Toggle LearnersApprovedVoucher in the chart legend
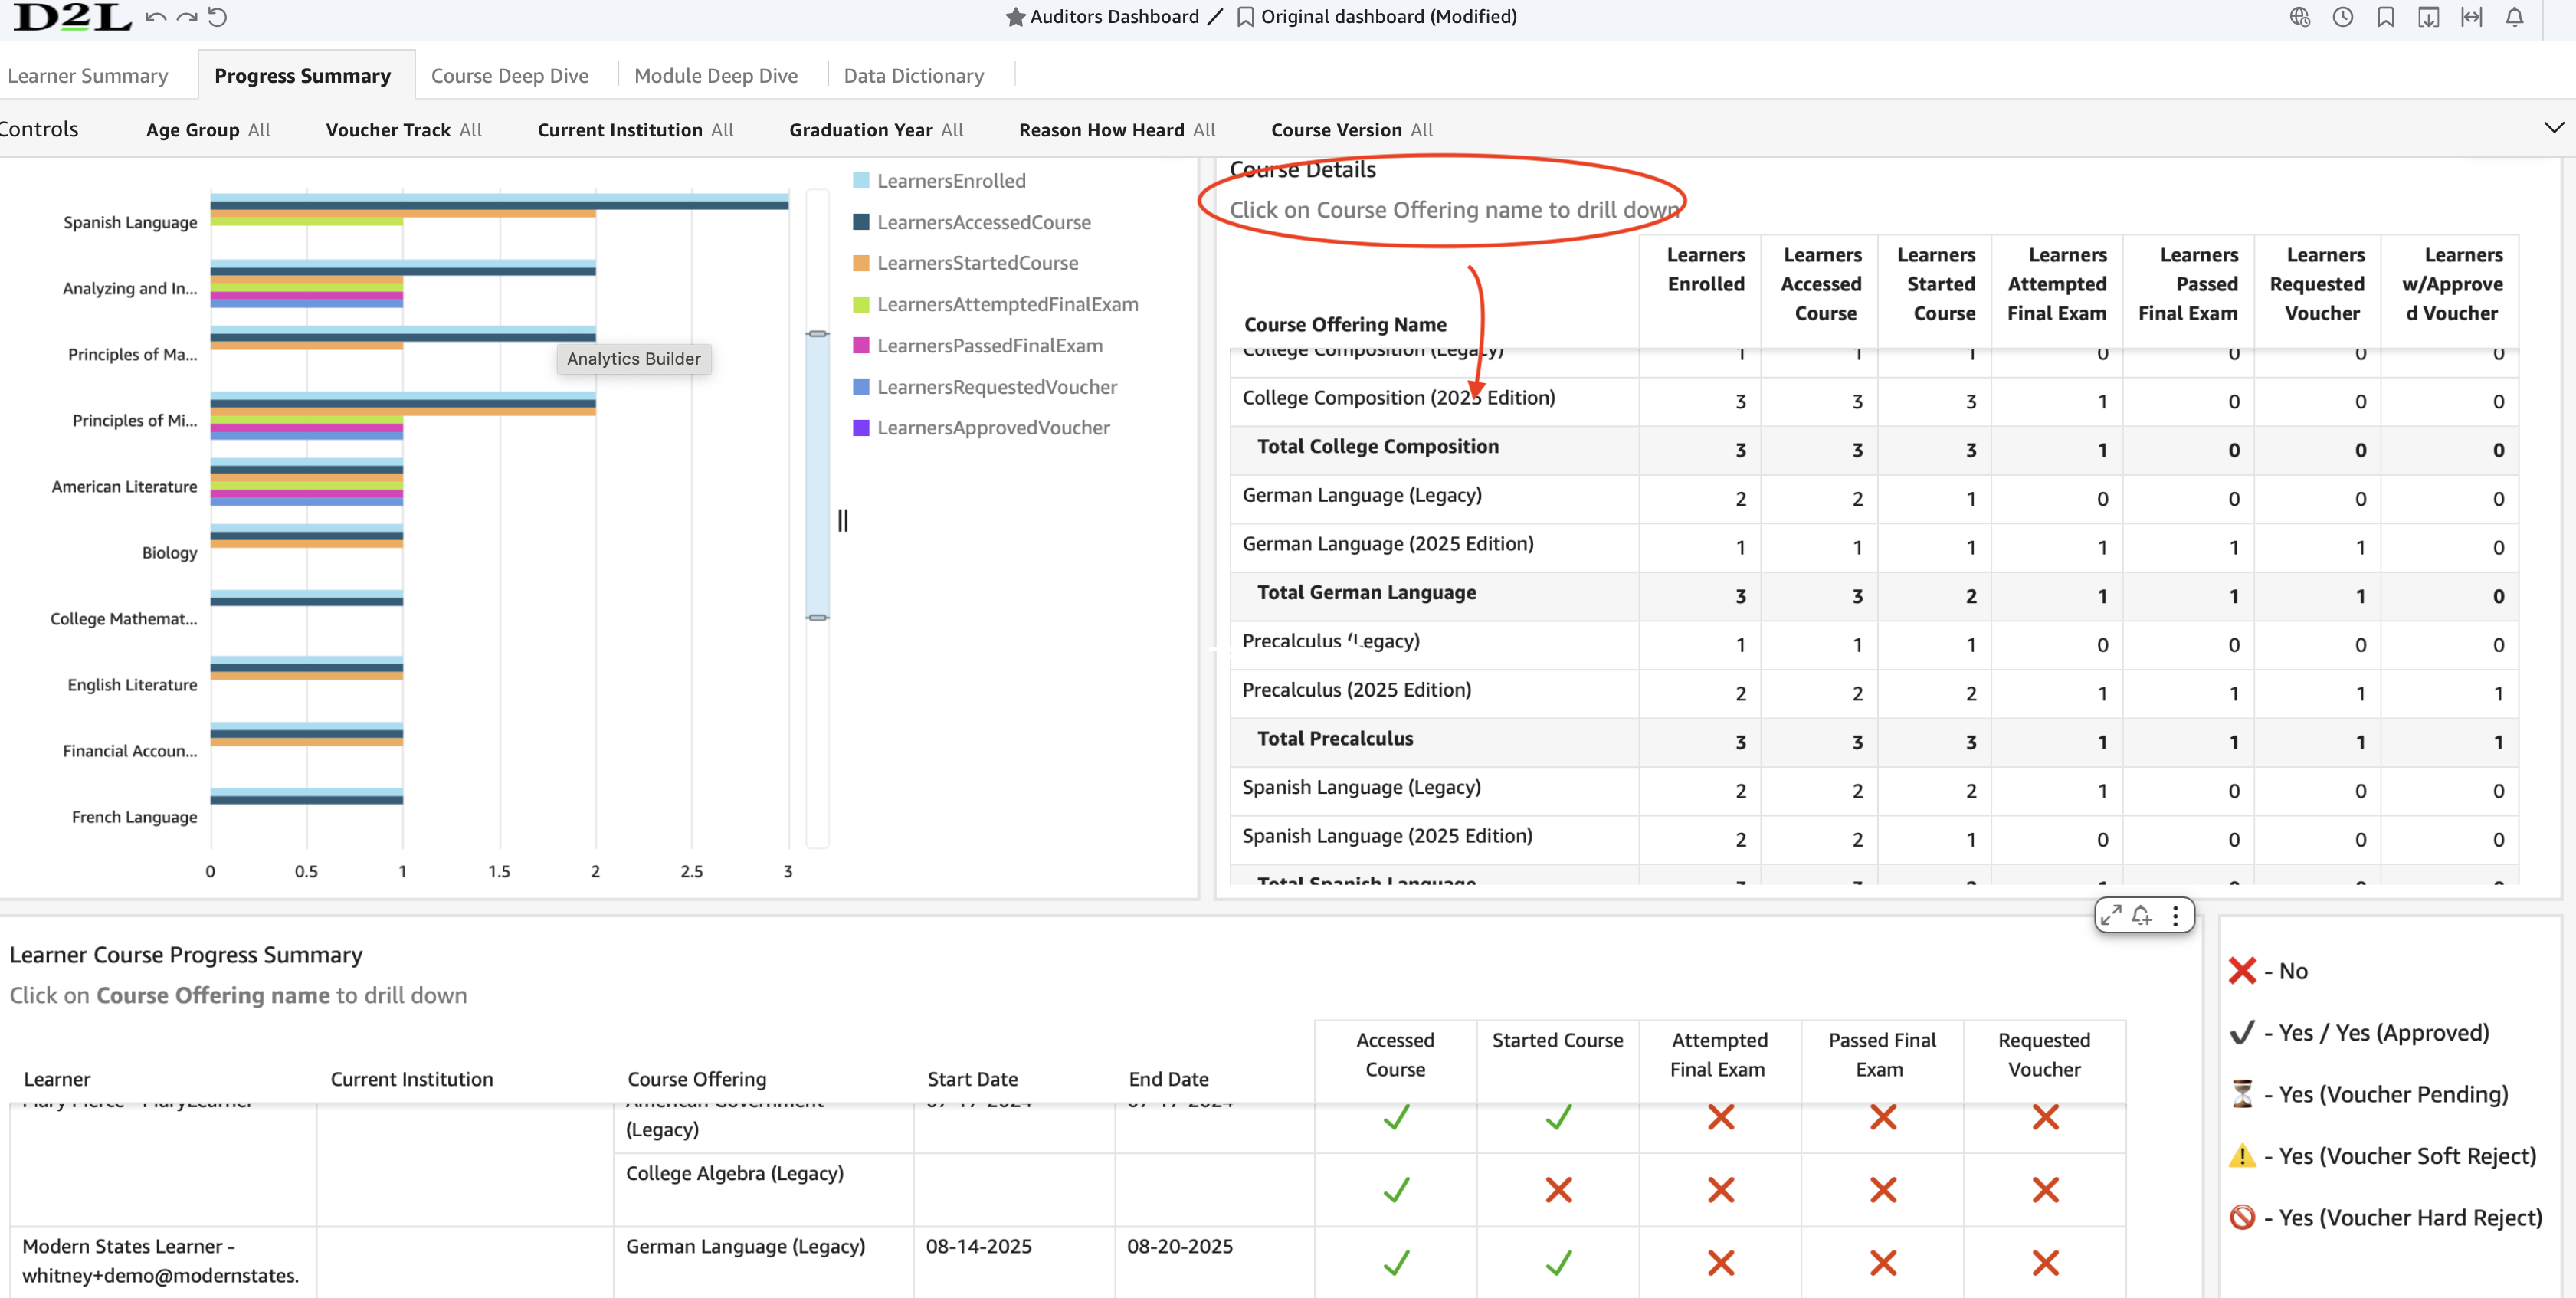The width and height of the screenshot is (2576, 1298). (981, 427)
